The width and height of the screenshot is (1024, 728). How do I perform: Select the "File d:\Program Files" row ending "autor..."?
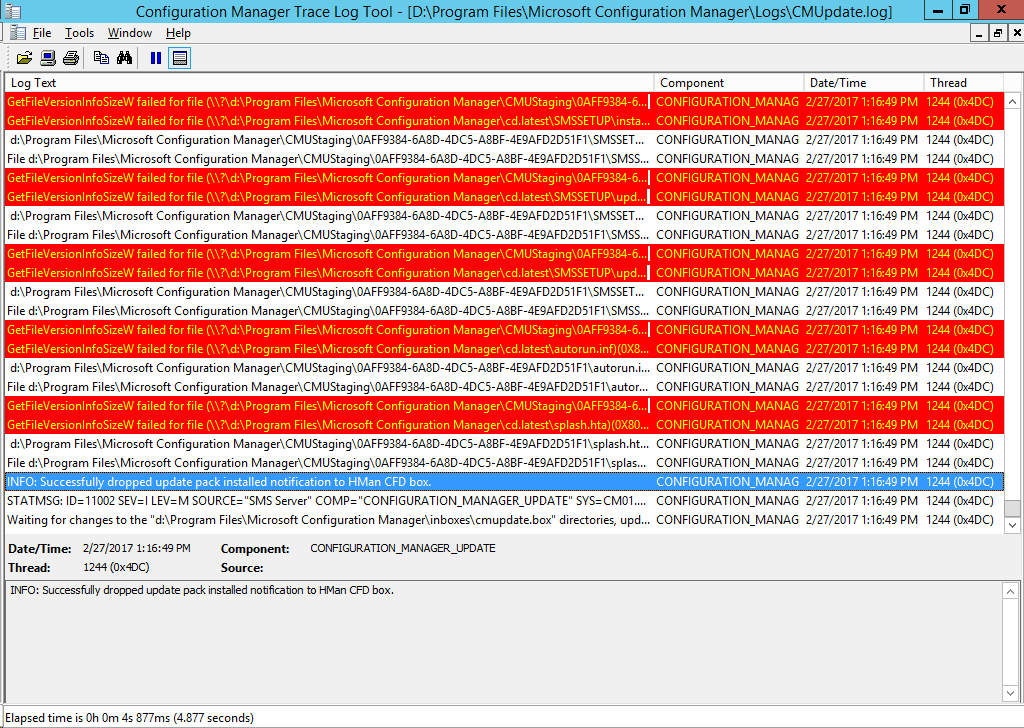[504, 387]
